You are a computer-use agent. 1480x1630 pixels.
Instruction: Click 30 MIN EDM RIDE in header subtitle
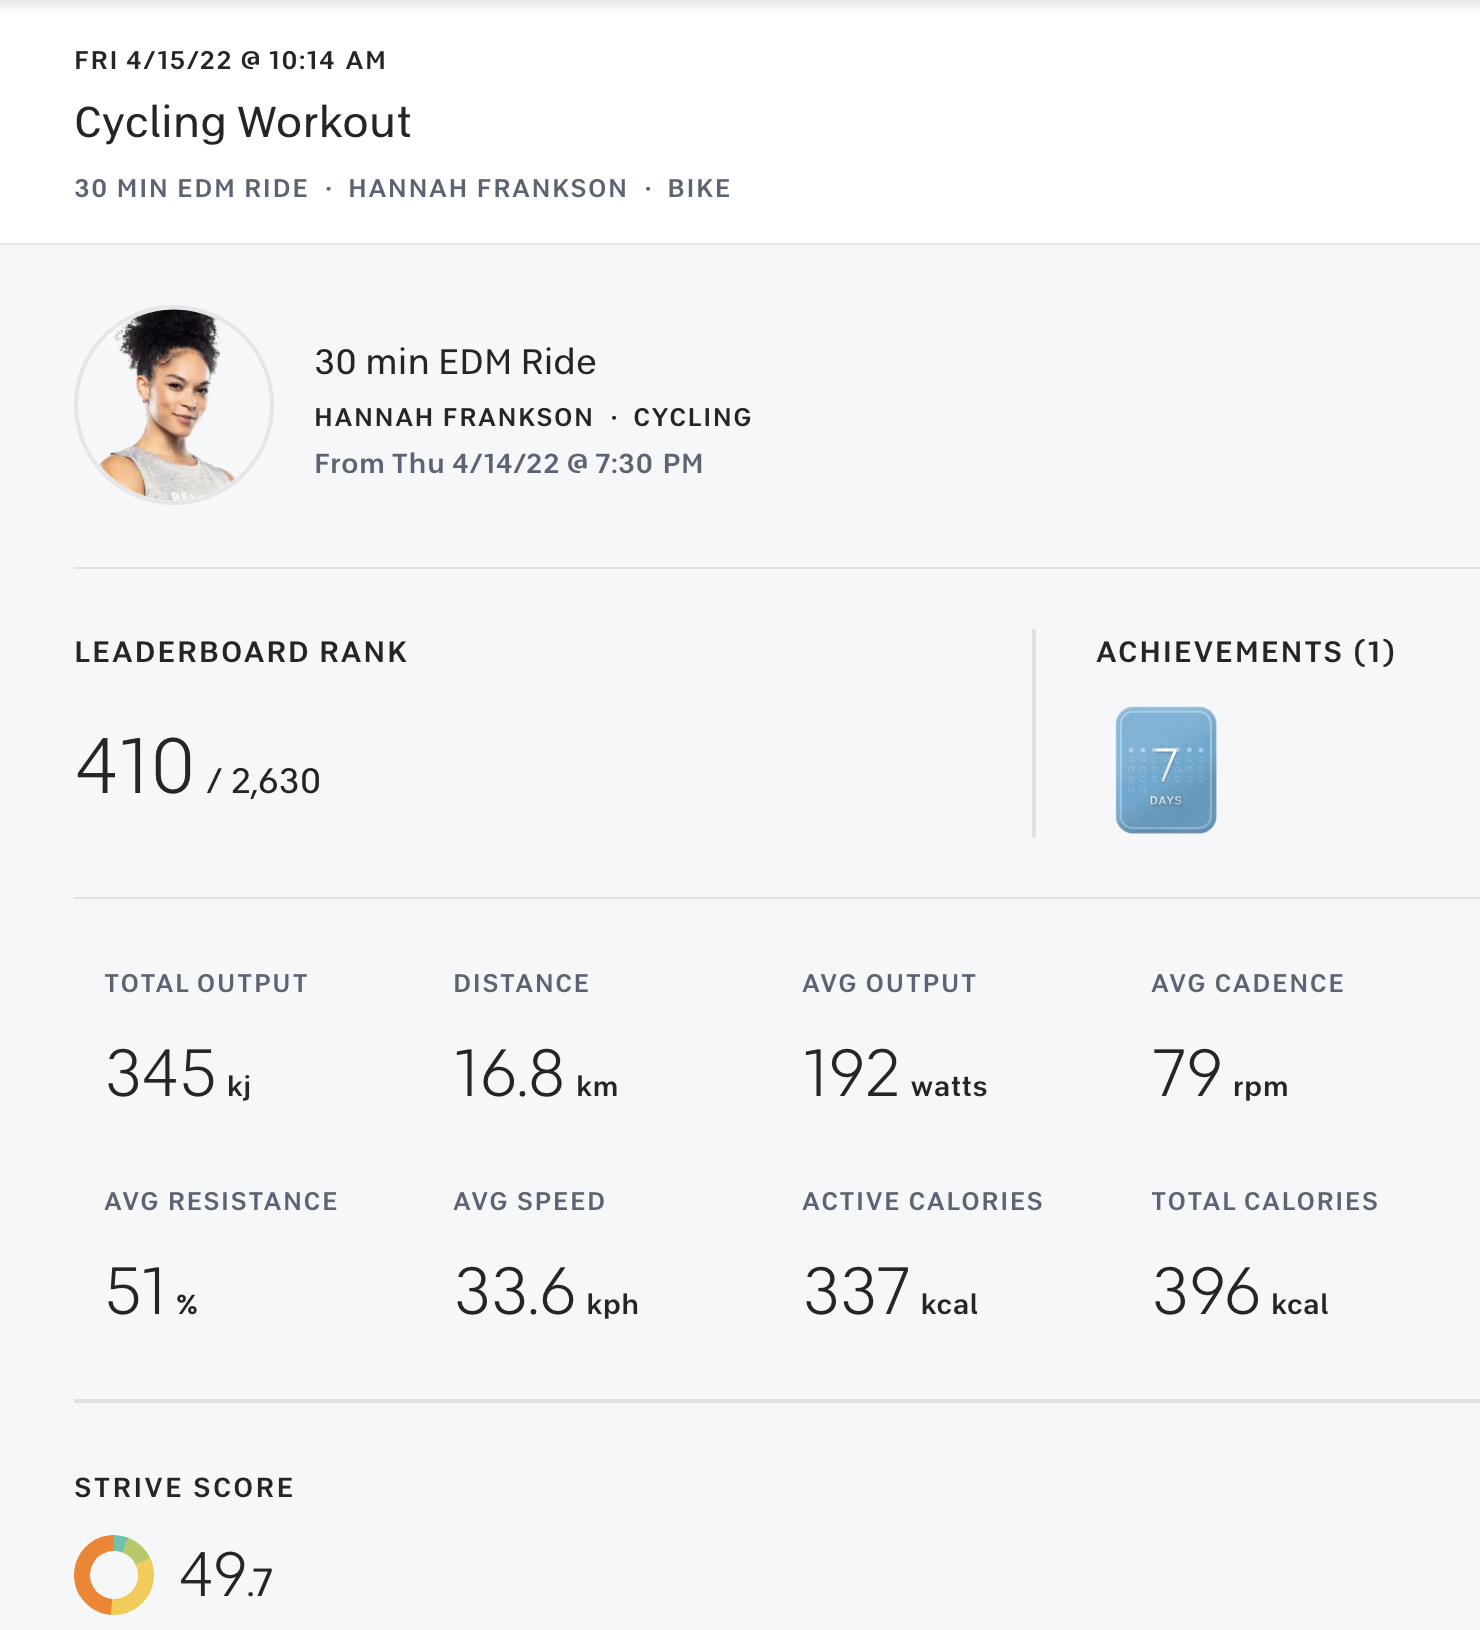click(x=191, y=189)
